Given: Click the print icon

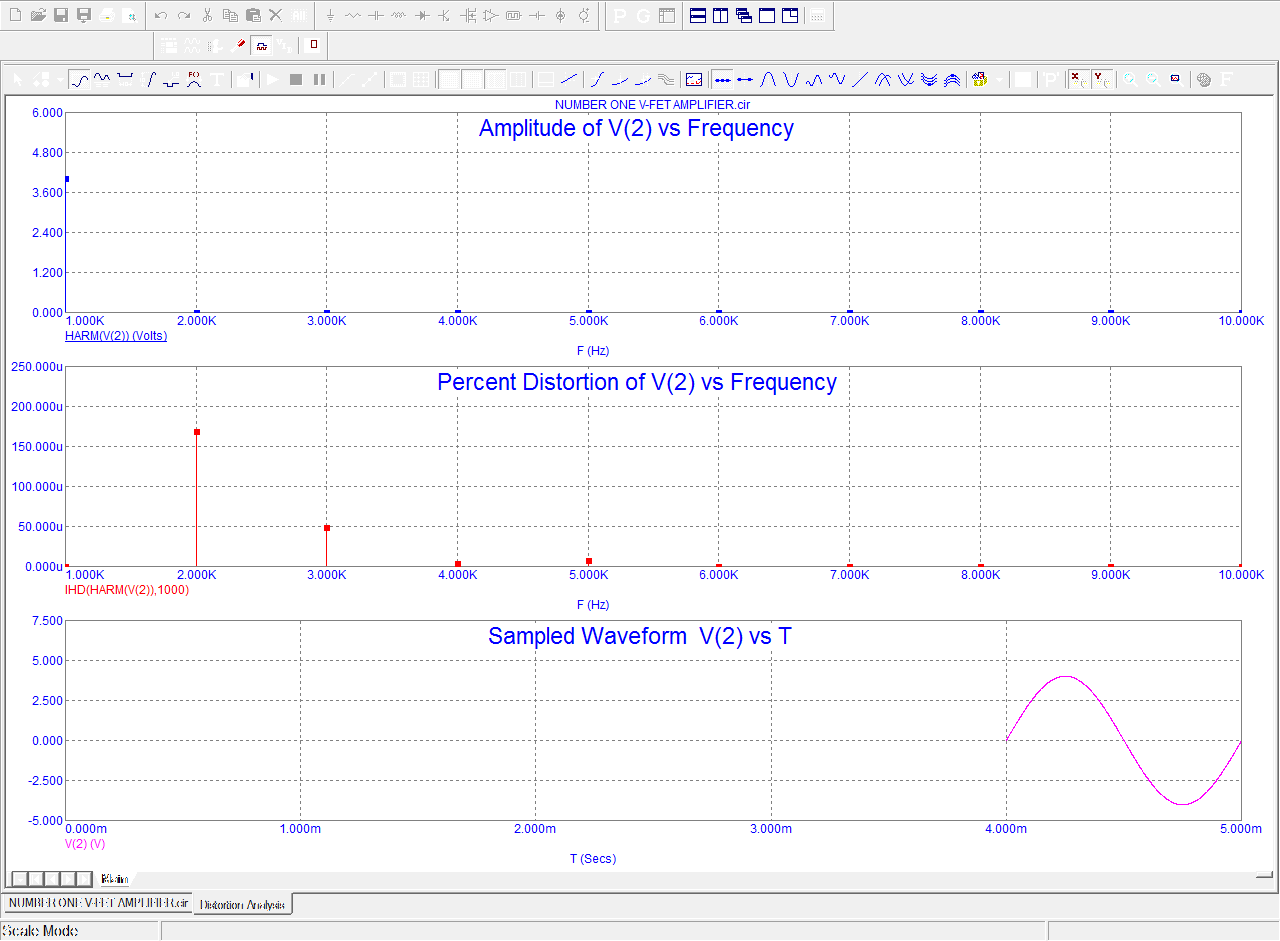Looking at the screenshot, I should pos(107,16).
